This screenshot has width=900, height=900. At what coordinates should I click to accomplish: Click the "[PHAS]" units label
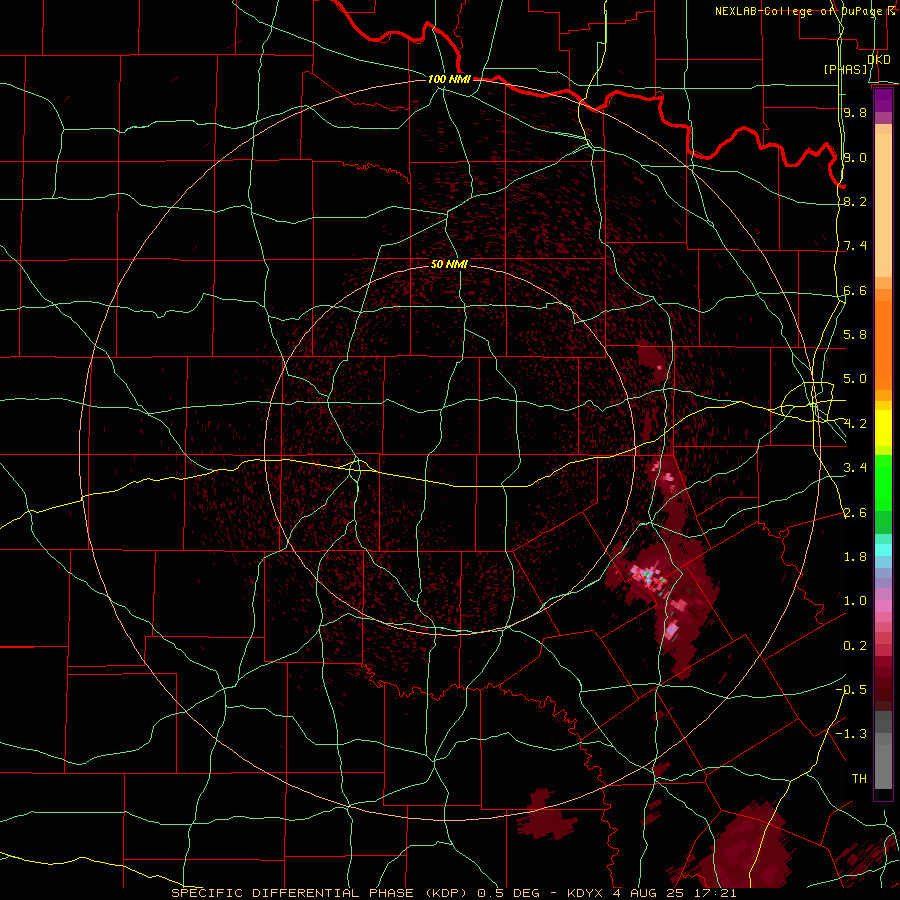[845, 70]
